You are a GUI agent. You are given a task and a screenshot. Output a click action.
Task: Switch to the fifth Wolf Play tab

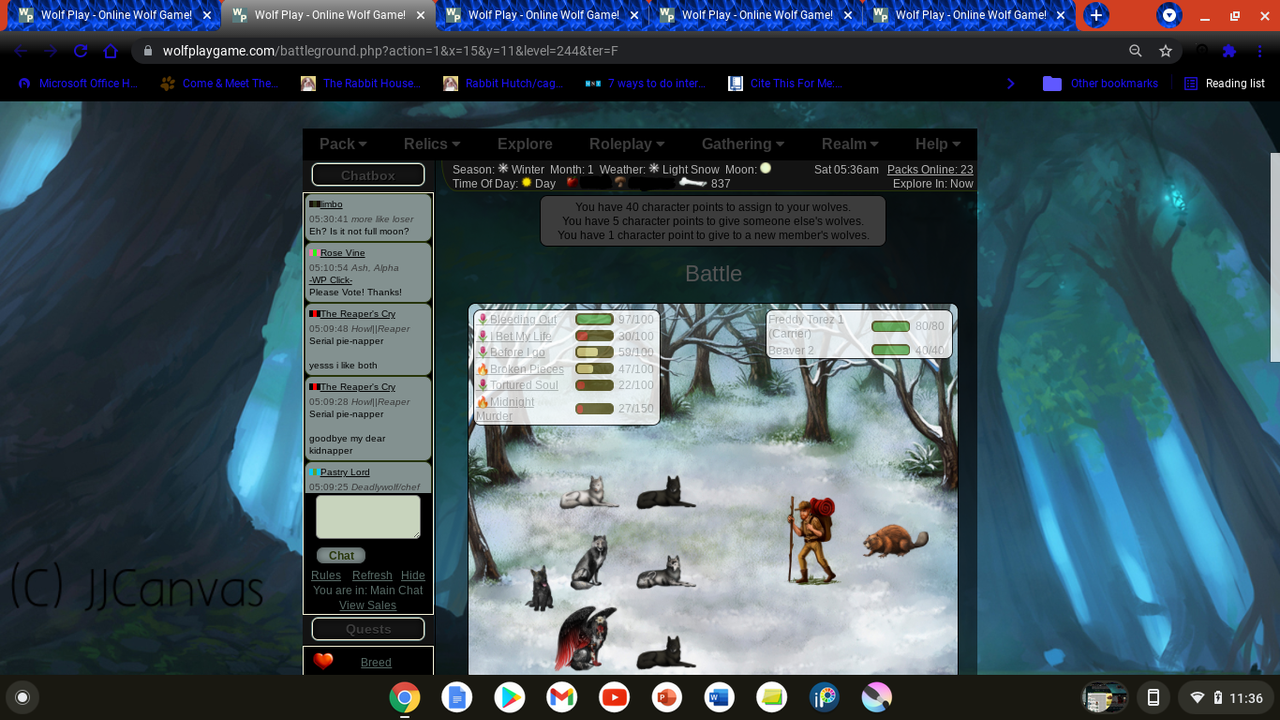pos(970,15)
